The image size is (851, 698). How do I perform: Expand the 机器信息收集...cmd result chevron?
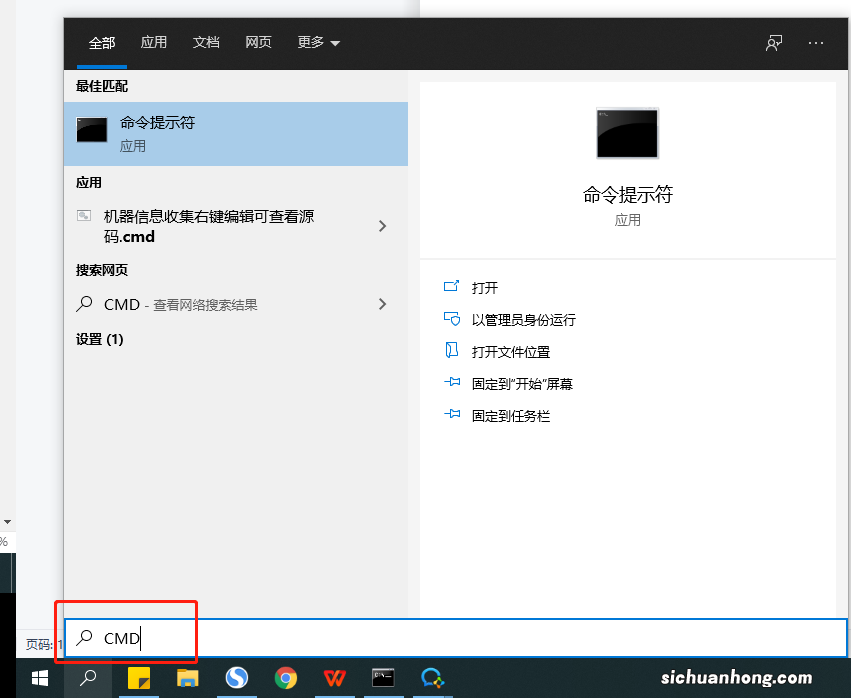point(381,226)
